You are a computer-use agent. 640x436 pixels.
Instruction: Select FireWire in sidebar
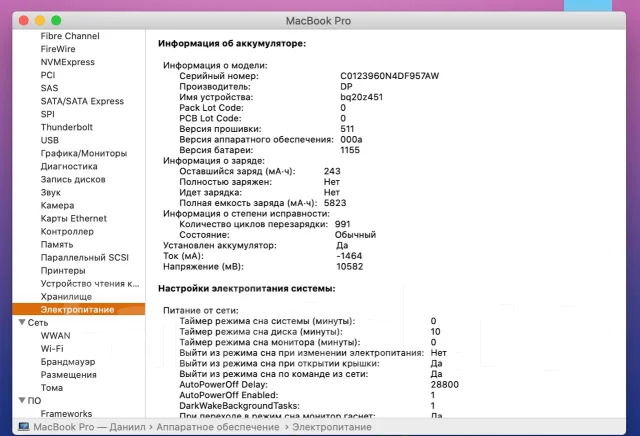[x=58, y=49]
